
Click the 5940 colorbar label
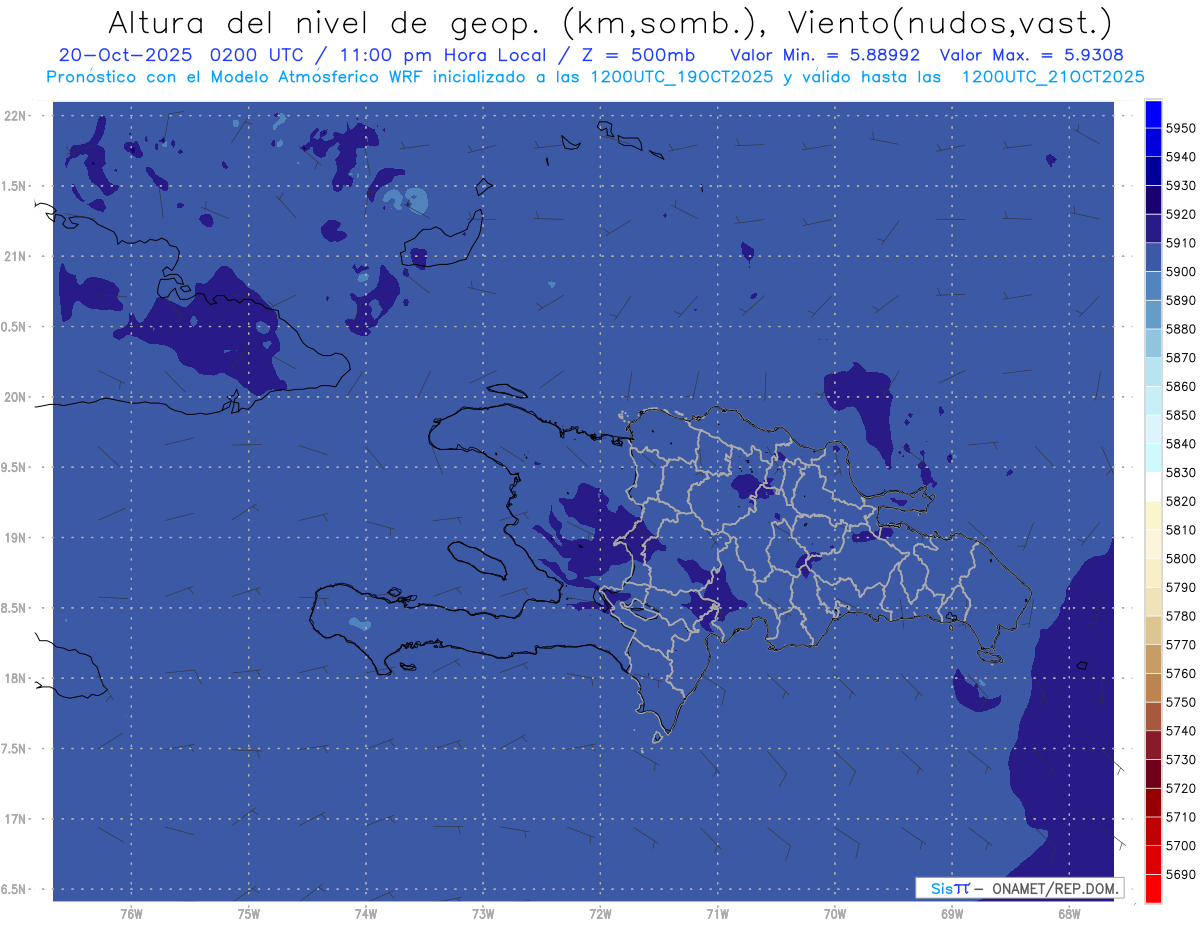[1181, 157]
